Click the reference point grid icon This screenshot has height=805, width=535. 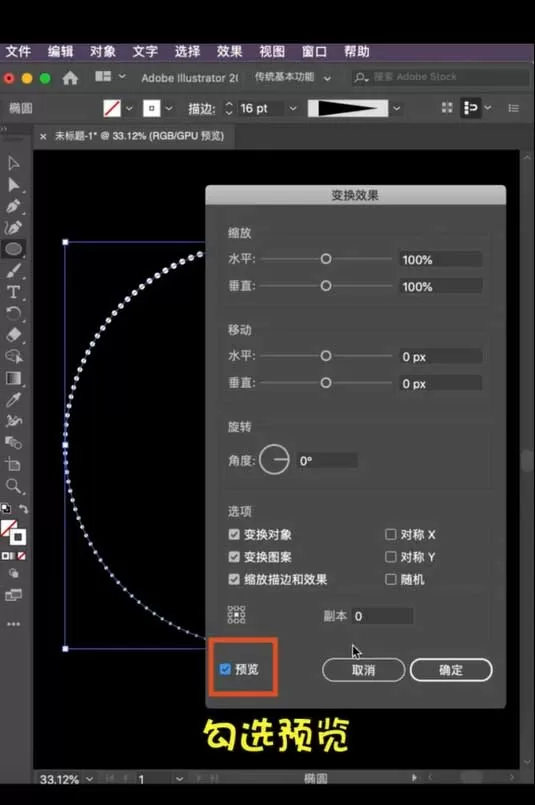(x=237, y=614)
